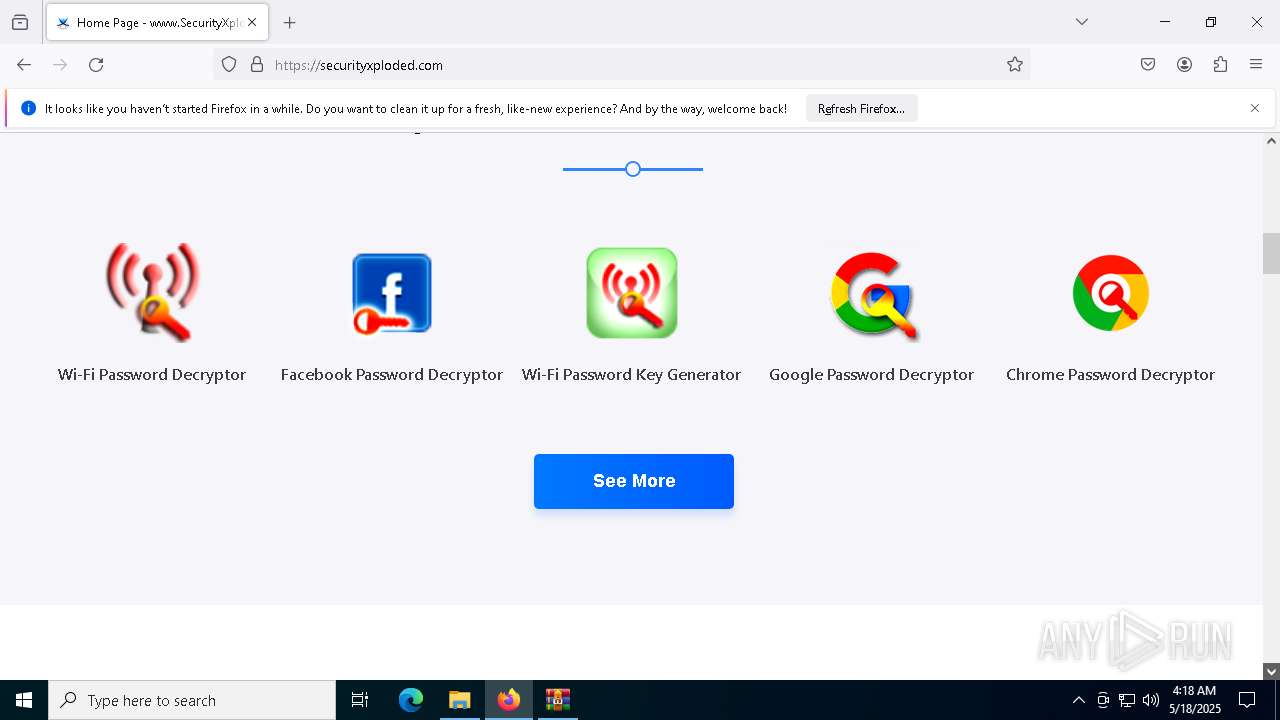This screenshot has height=720, width=1280.
Task: Click the taskbar search box
Action: (192, 700)
